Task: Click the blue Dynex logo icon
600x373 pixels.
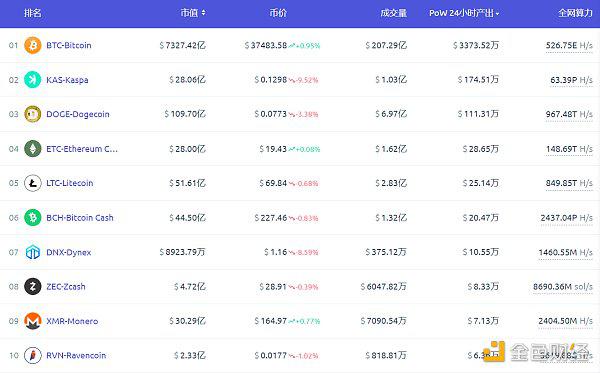Action: point(33,252)
